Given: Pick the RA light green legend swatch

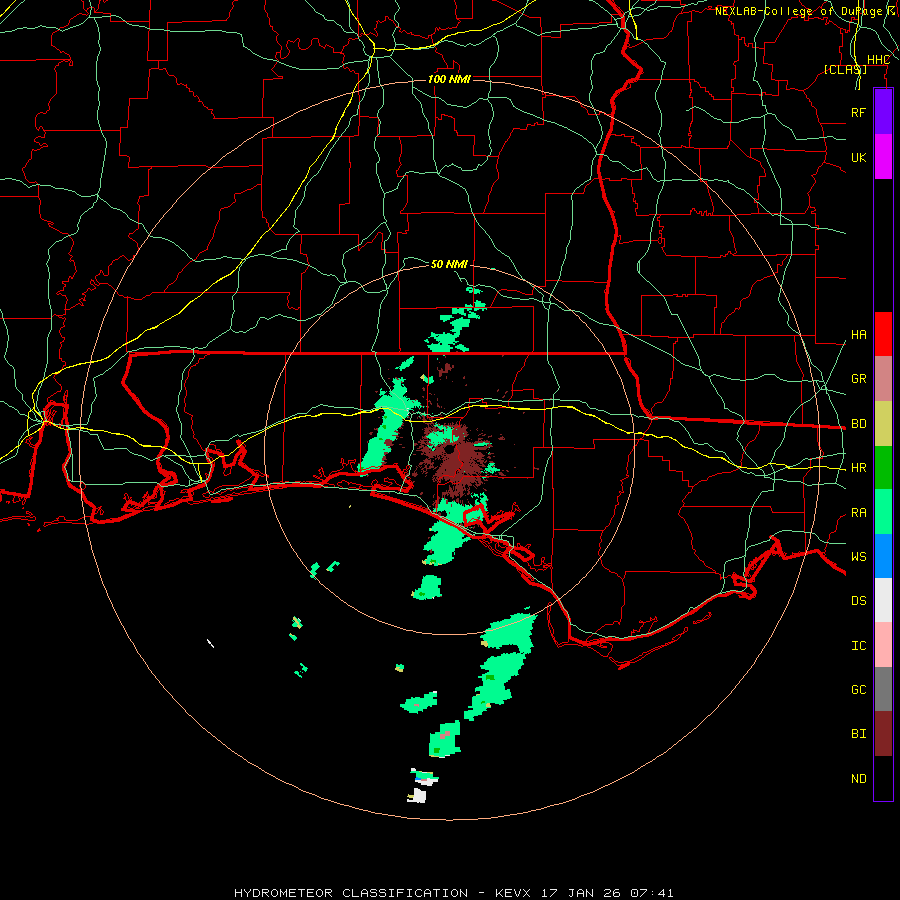Looking at the screenshot, I should click(x=883, y=512).
